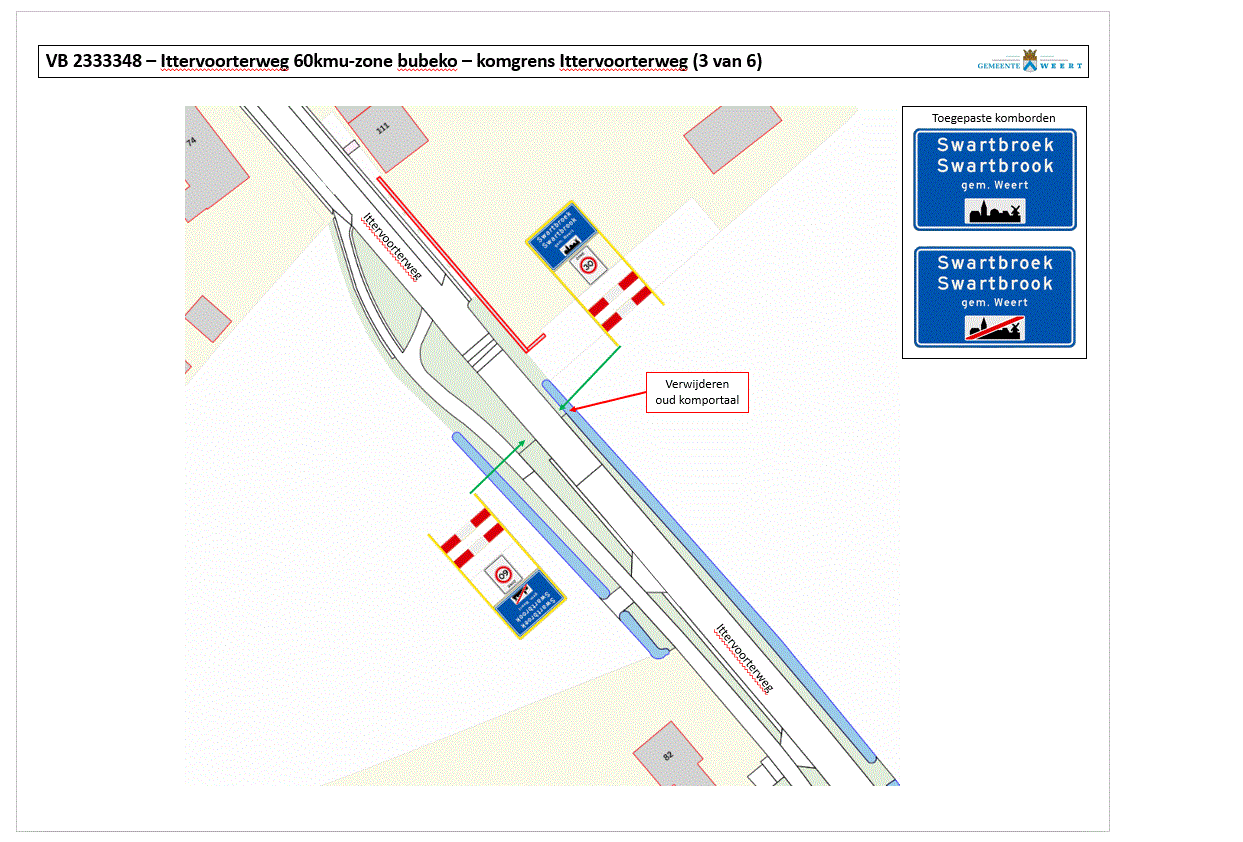This screenshot has width=1243, height=842.
Task: Select building number 74 on the map
Action: pos(191,142)
